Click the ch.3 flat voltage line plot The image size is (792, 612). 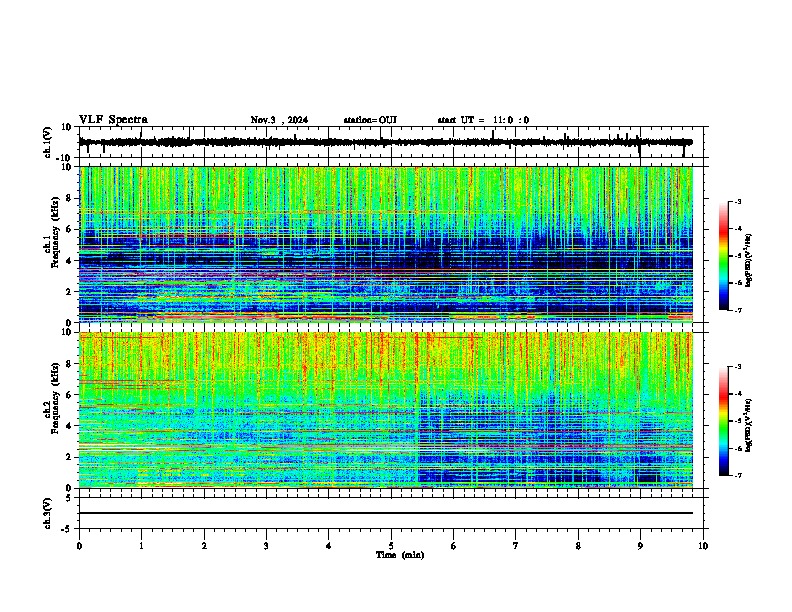point(386,513)
